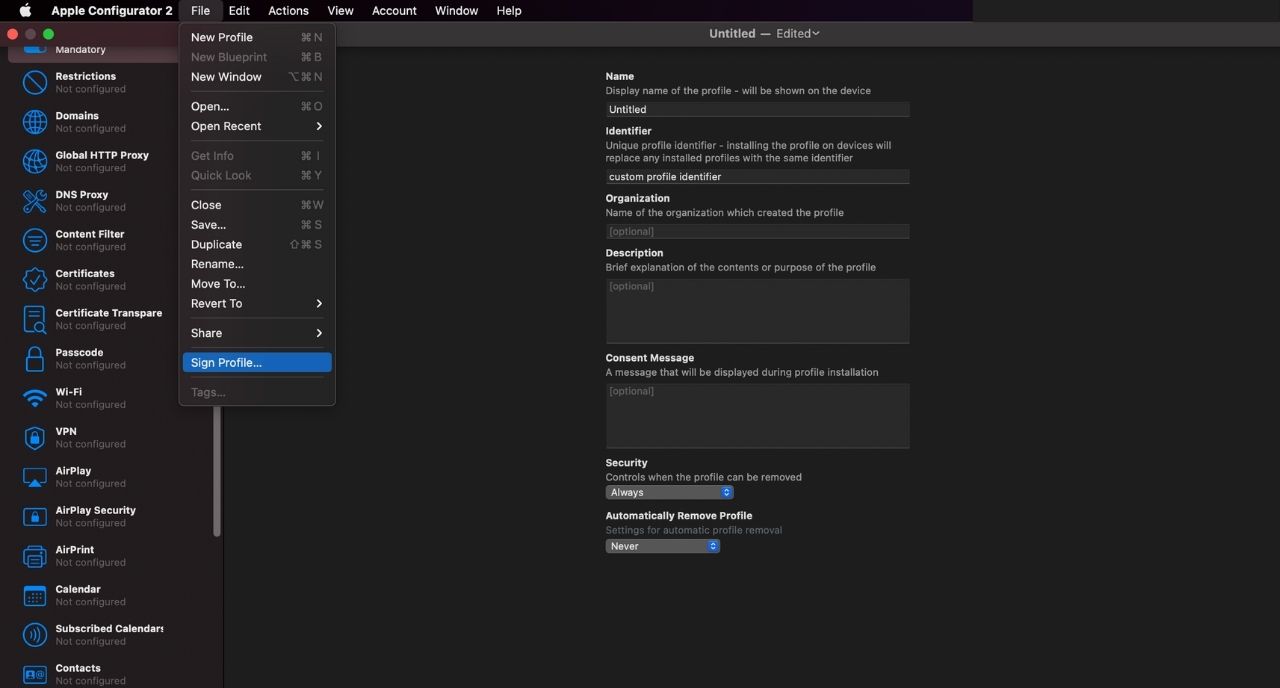
Task: Choose New Window menu entry
Action: [x=257, y=77]
